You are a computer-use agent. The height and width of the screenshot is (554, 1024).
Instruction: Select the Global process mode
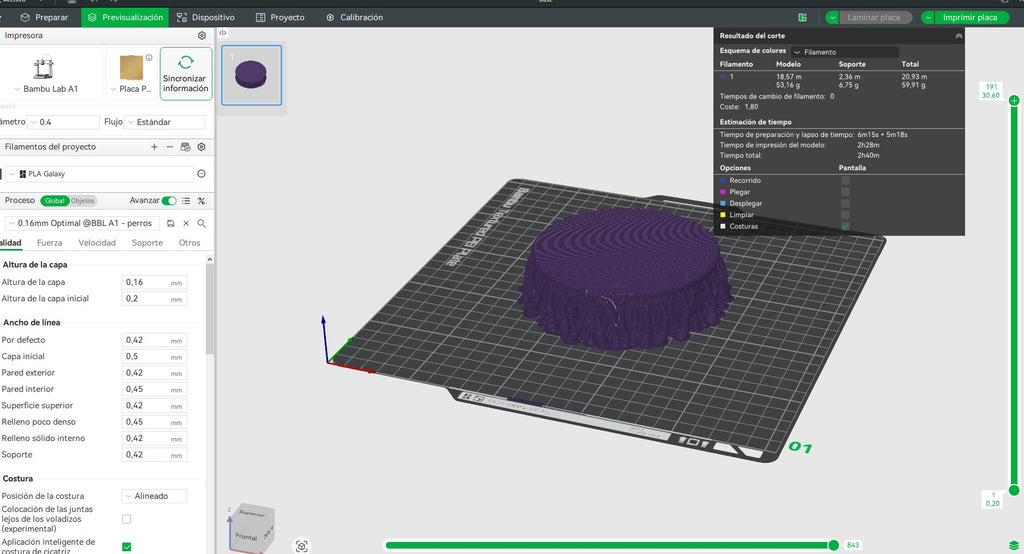click(55, 201)
